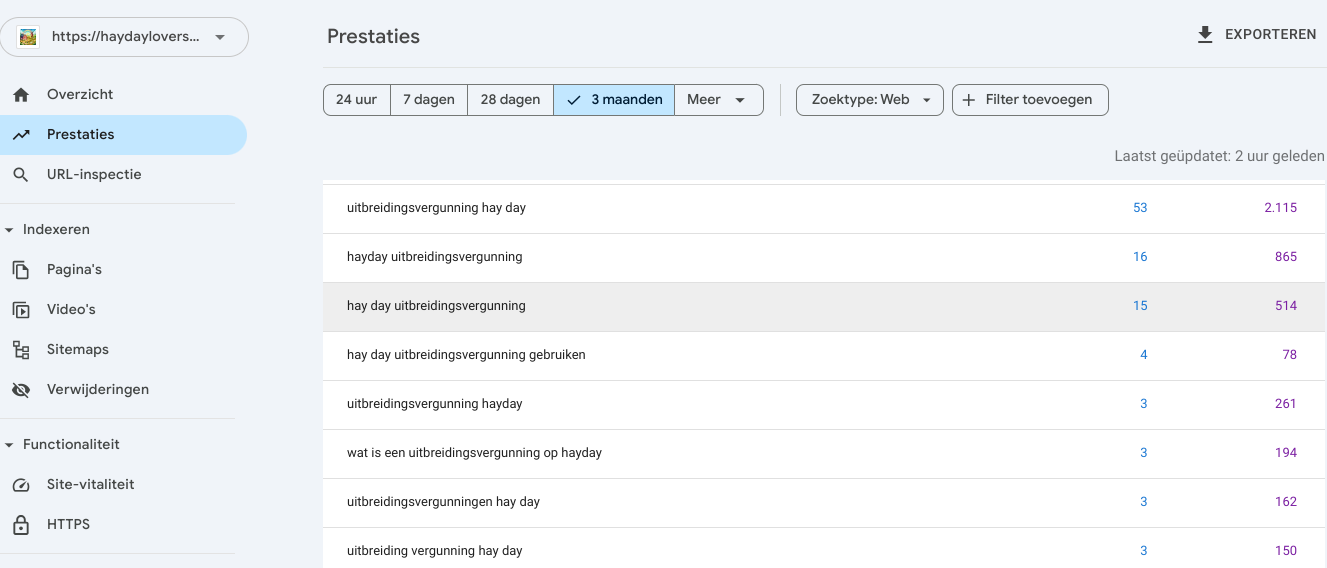Click query 'uitbreidingsvergunning hayday'
This screenshot has width=1327, height=568.
pyautogui.click(x=434, y=404)
